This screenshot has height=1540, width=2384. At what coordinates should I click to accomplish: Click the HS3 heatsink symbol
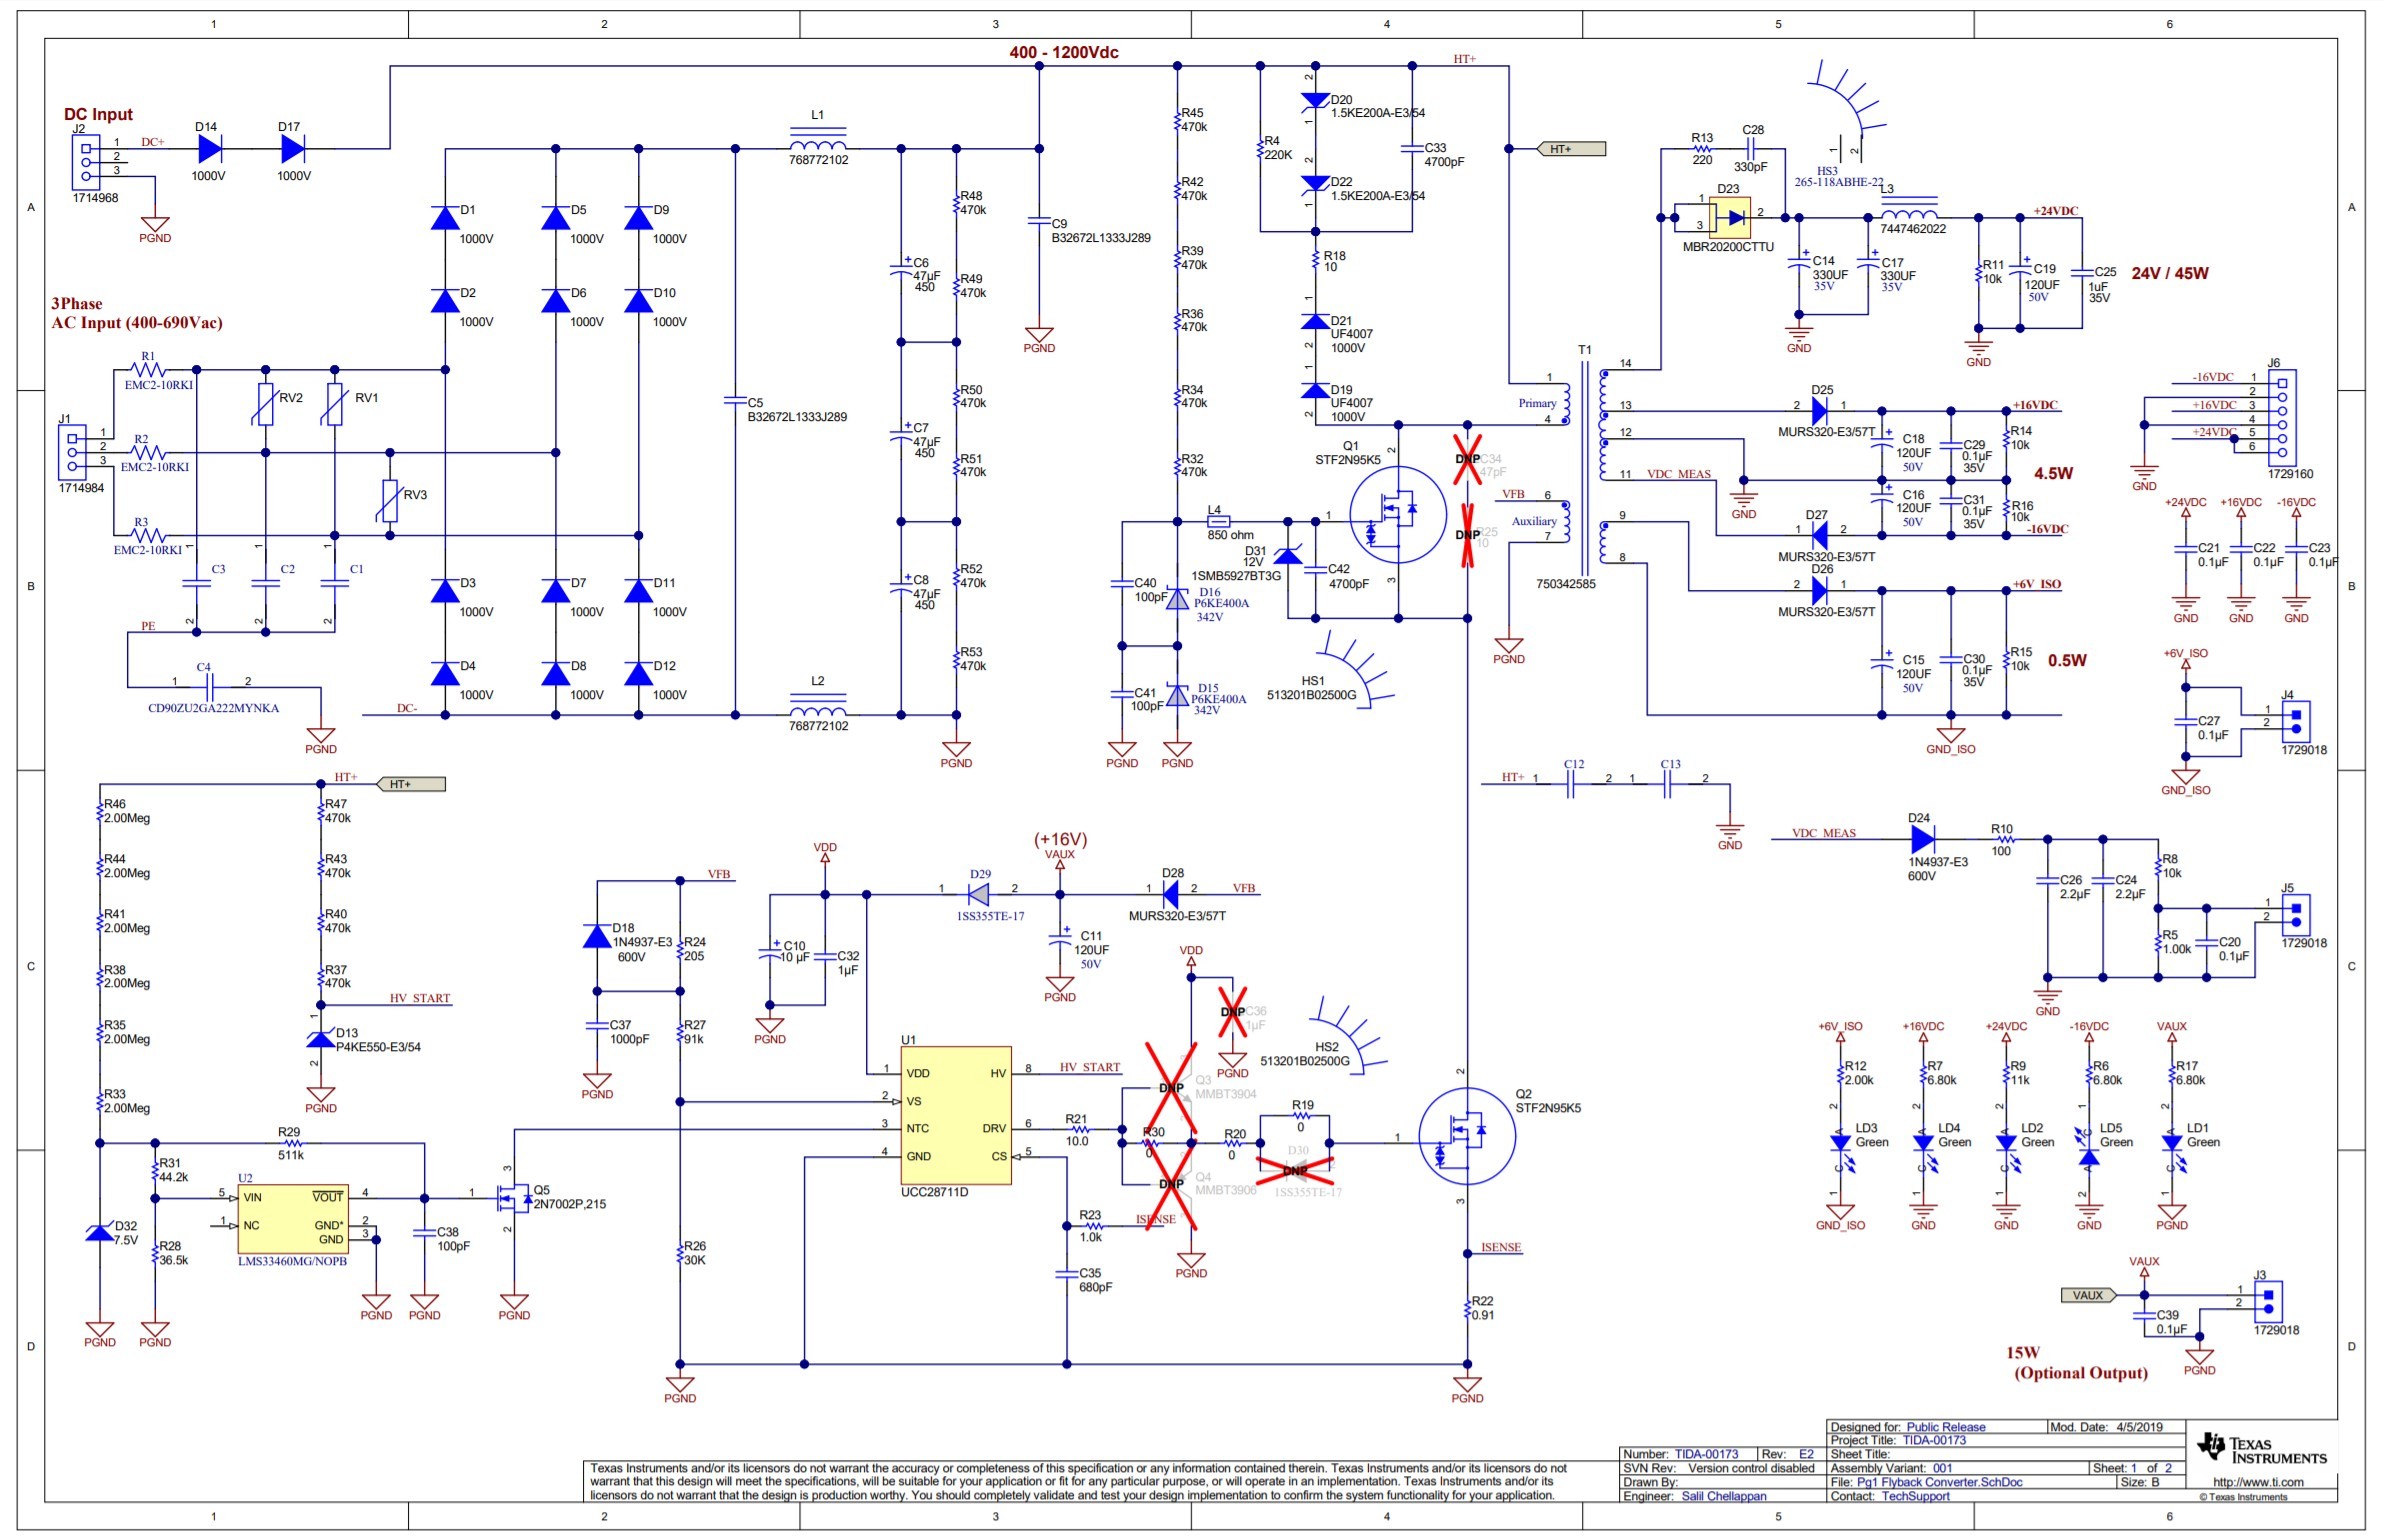1848,110
